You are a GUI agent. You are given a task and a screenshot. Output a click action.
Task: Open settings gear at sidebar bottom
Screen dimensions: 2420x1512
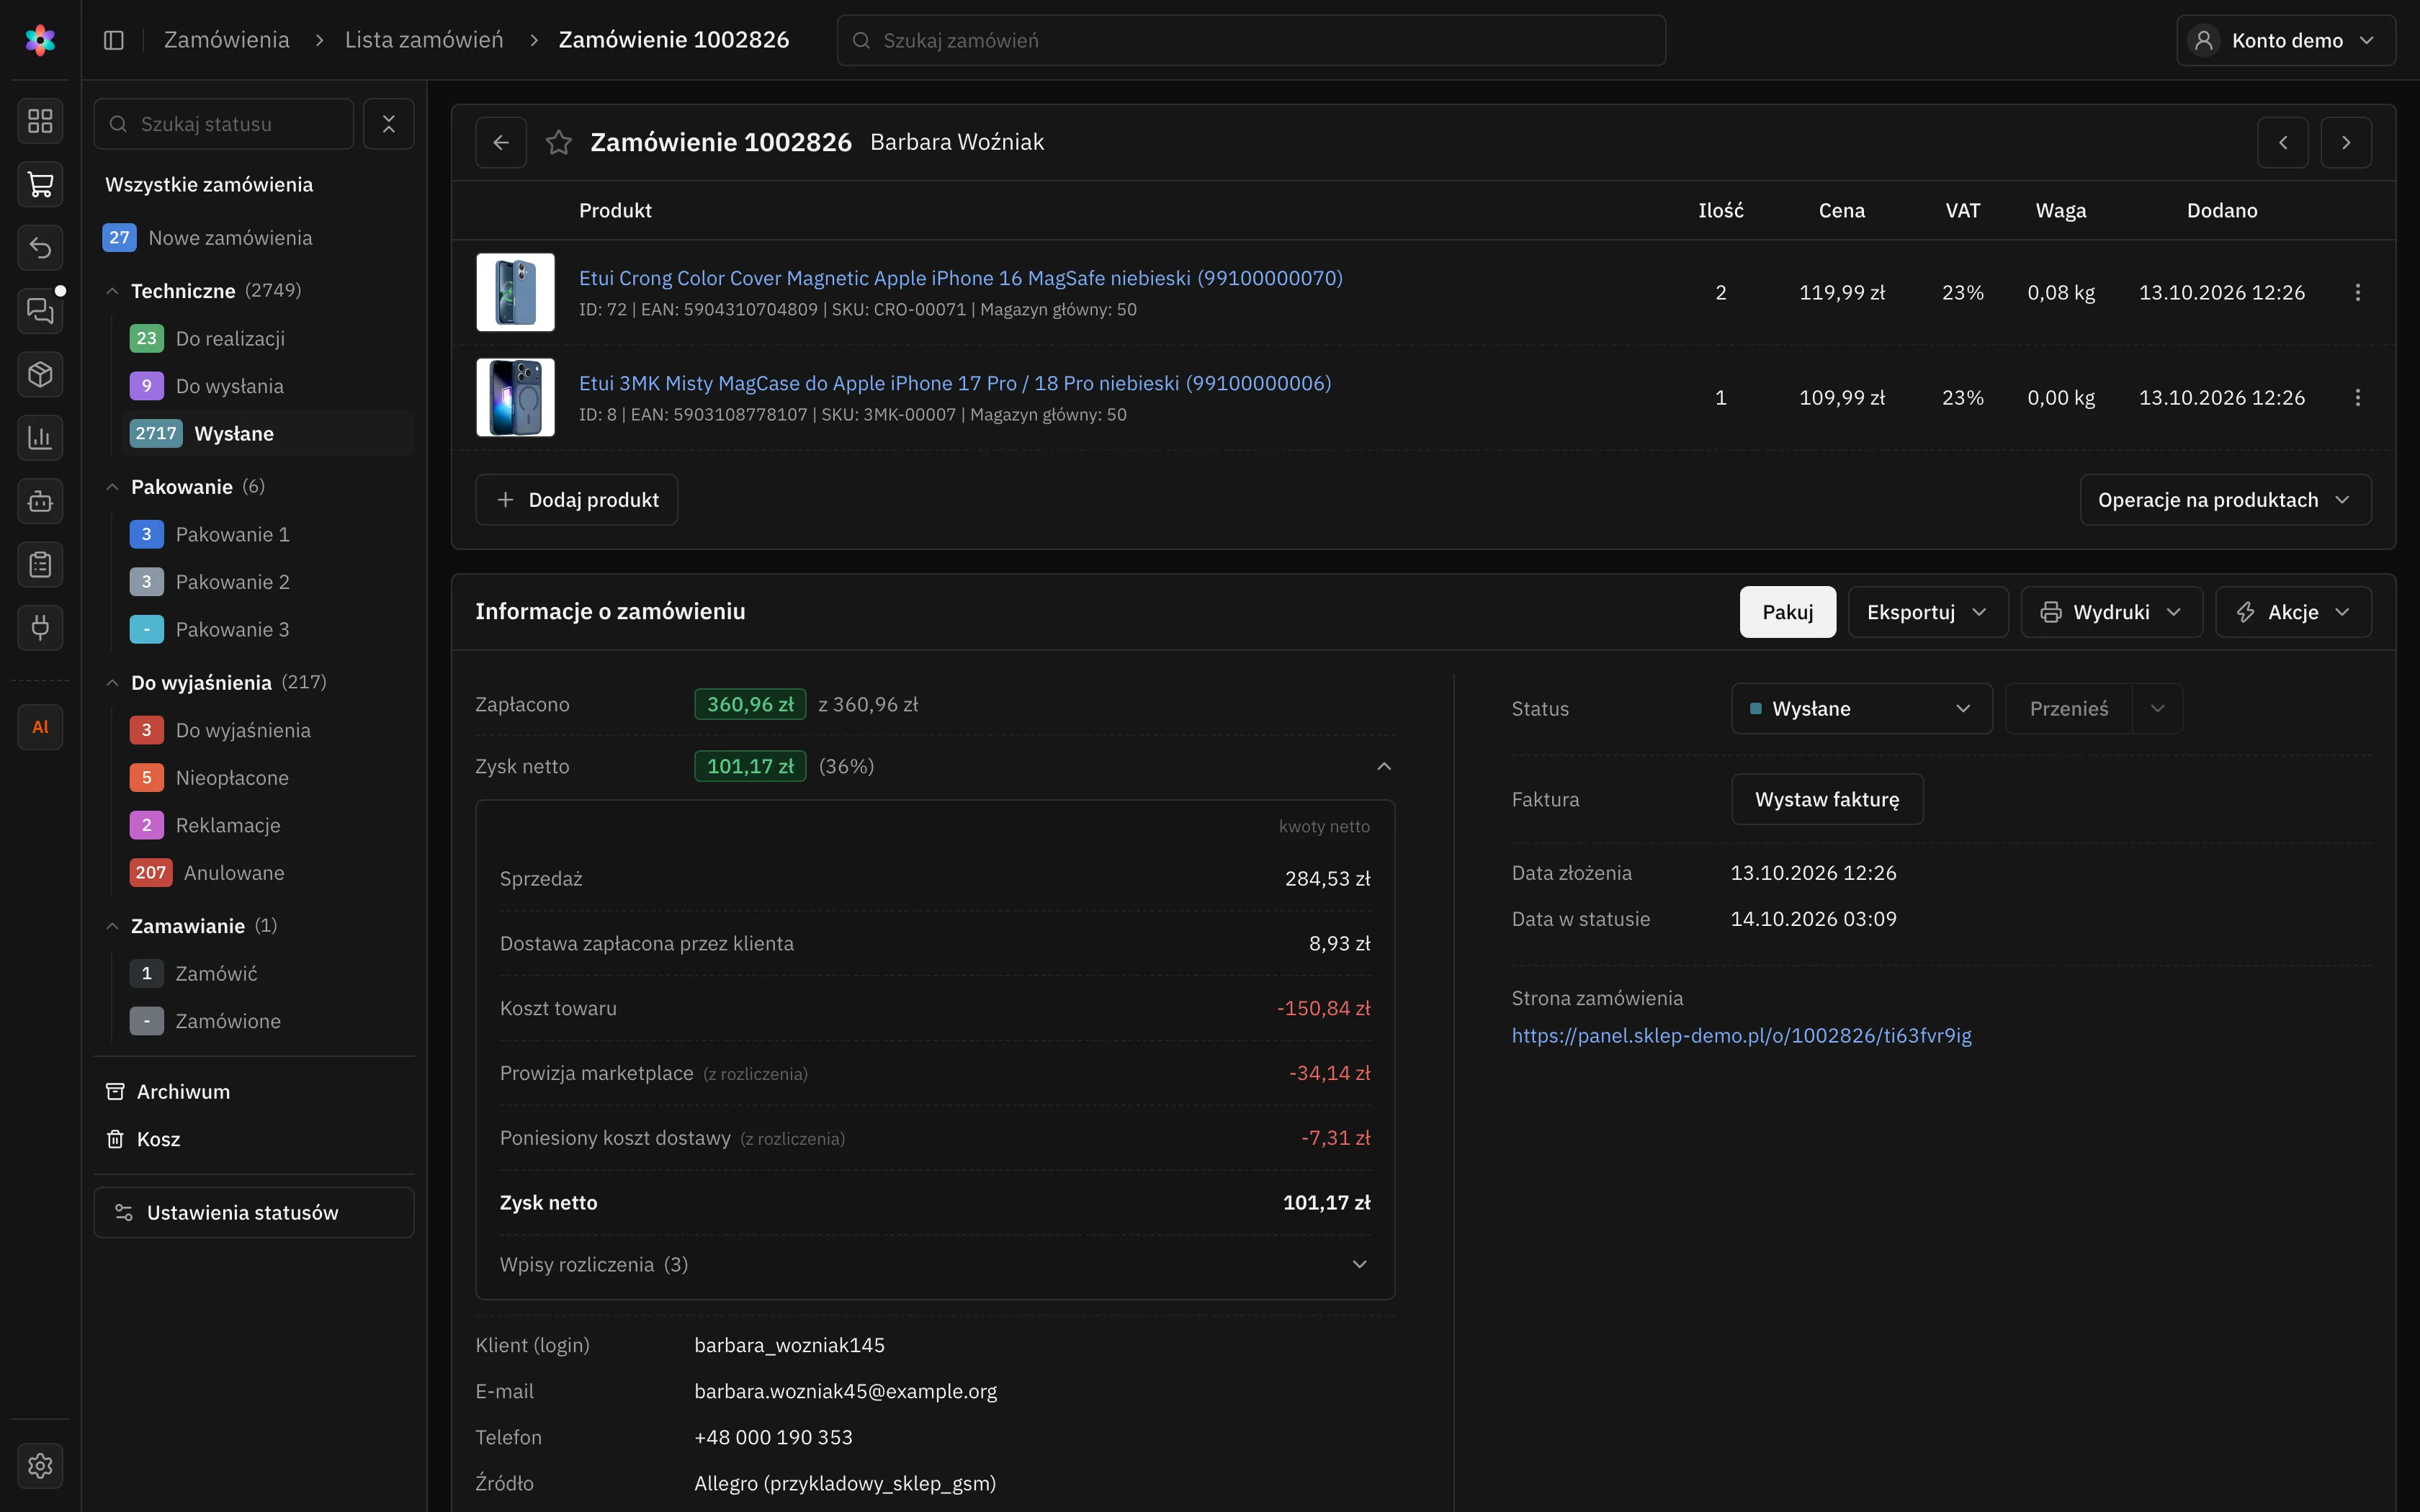[x=40, y=1465]
